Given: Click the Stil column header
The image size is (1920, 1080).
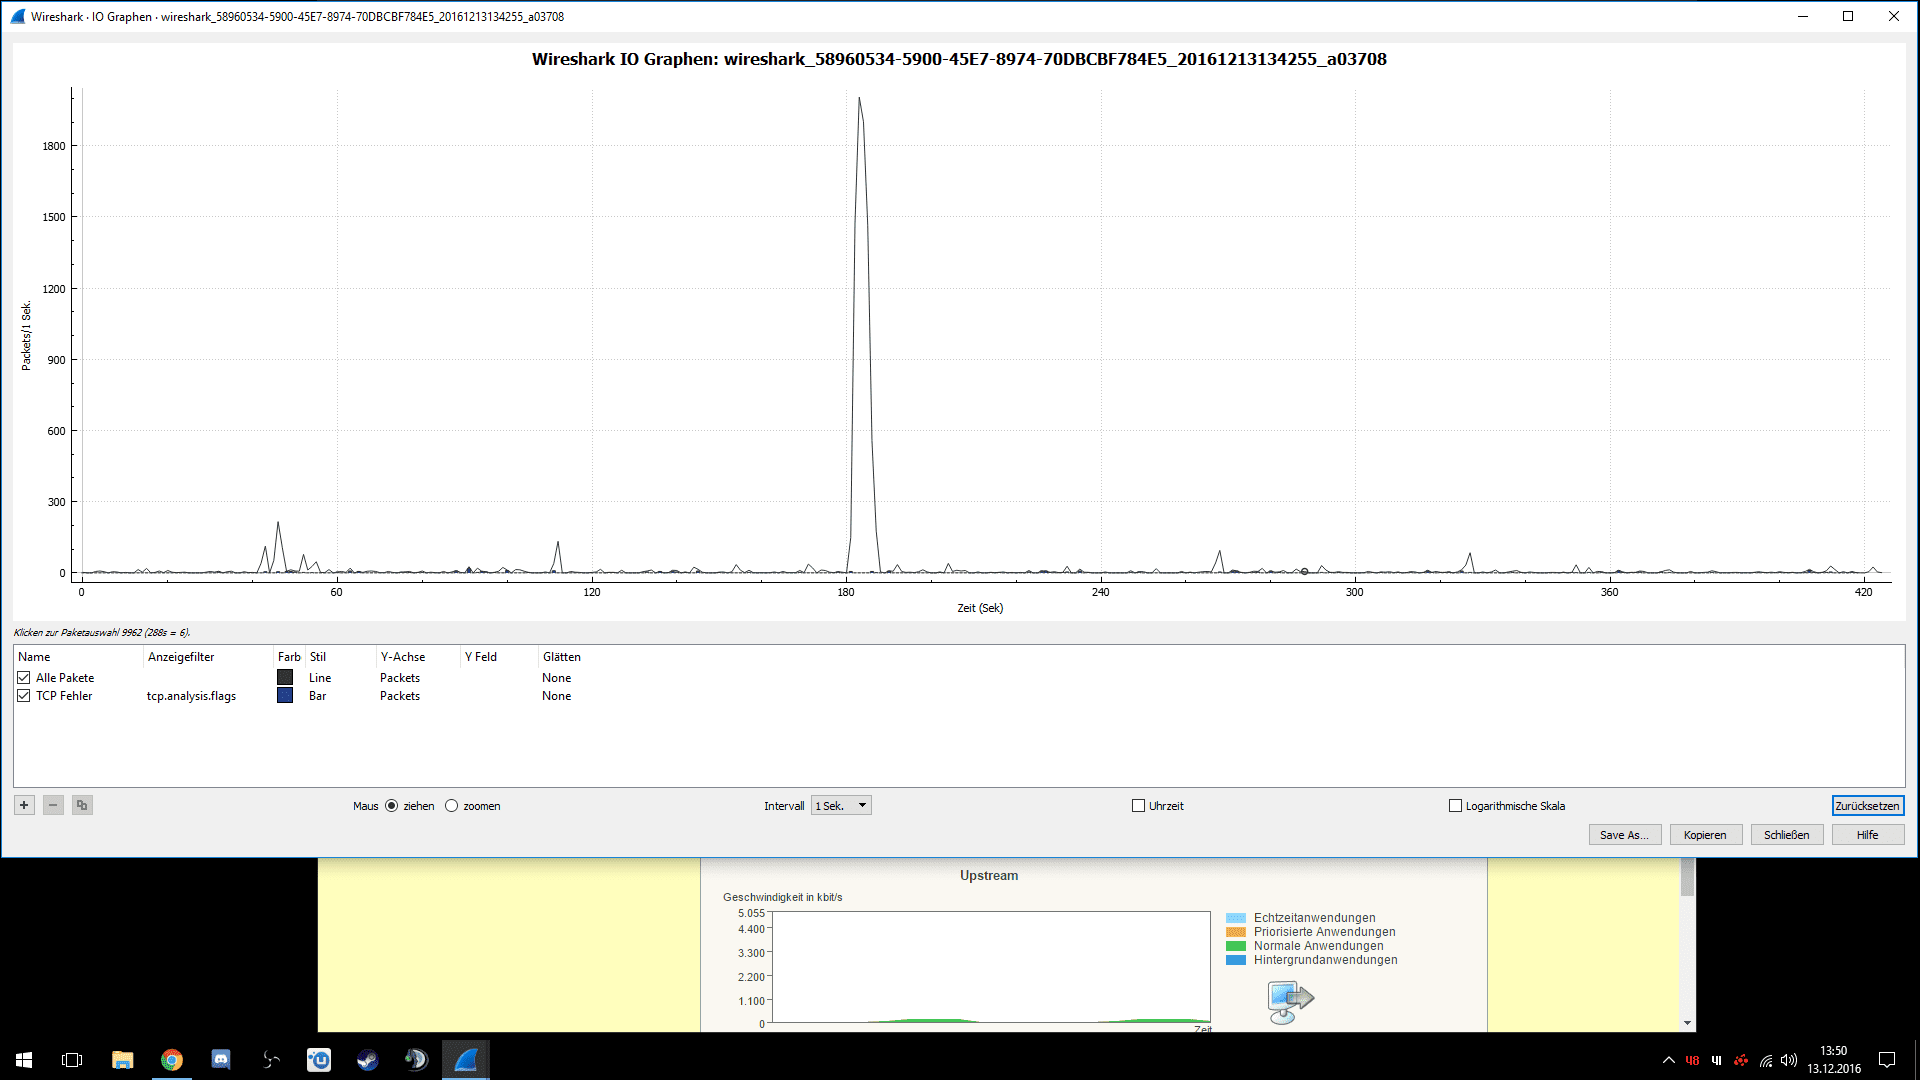Looking at the screenshot, I should point(318,657).
